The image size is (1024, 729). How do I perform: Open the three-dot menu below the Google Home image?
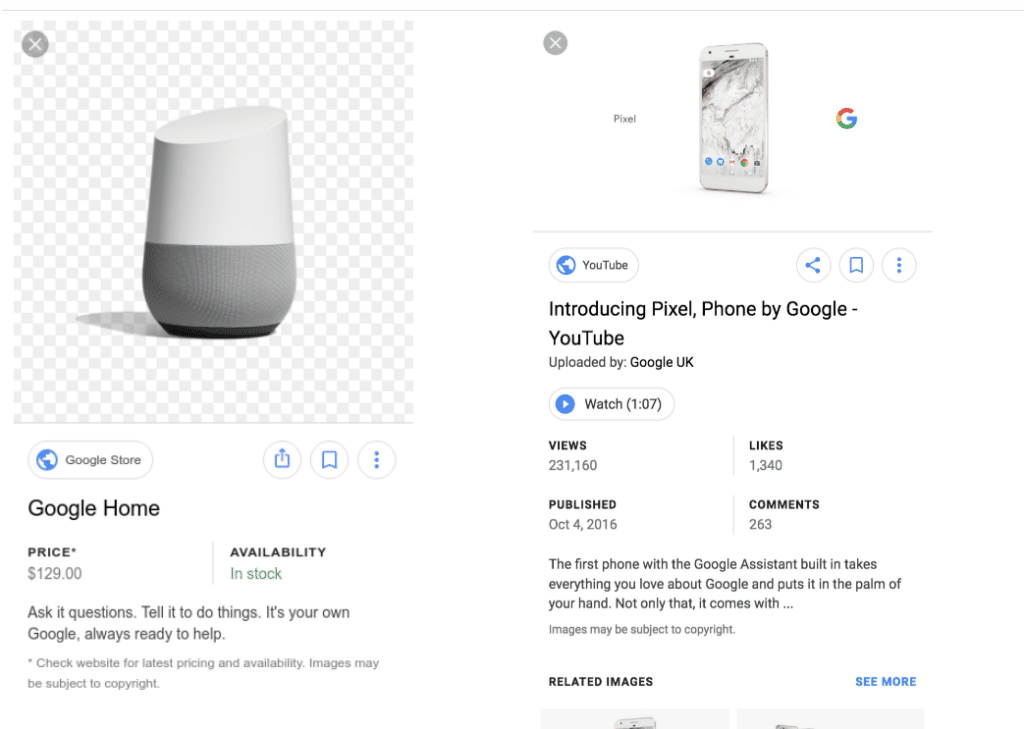pos(376,459)
